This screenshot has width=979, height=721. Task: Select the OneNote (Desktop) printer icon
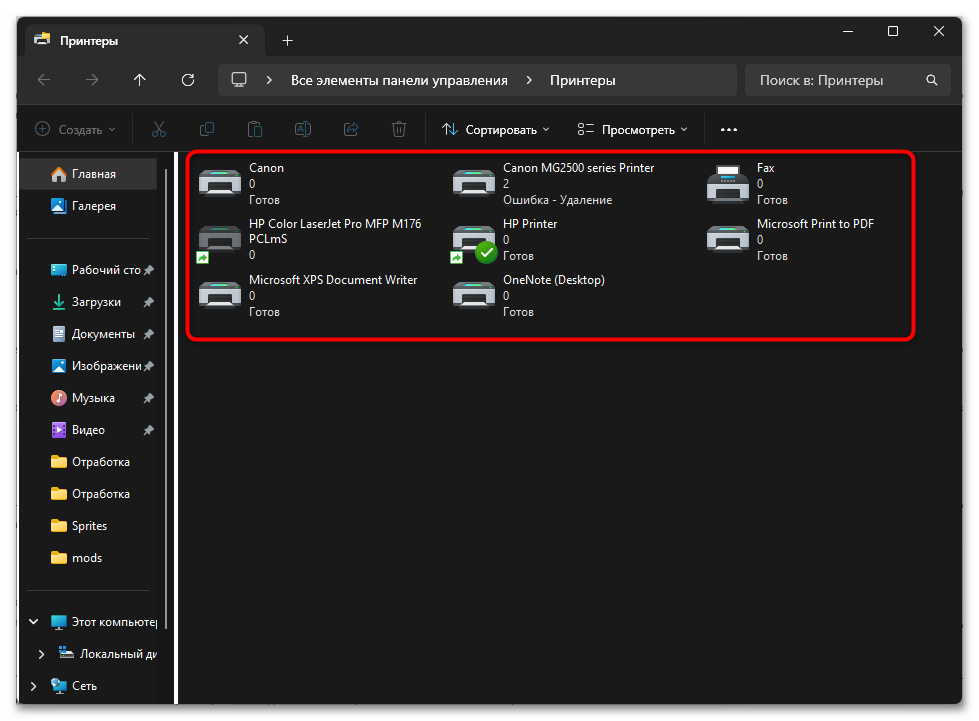(474, 295)
